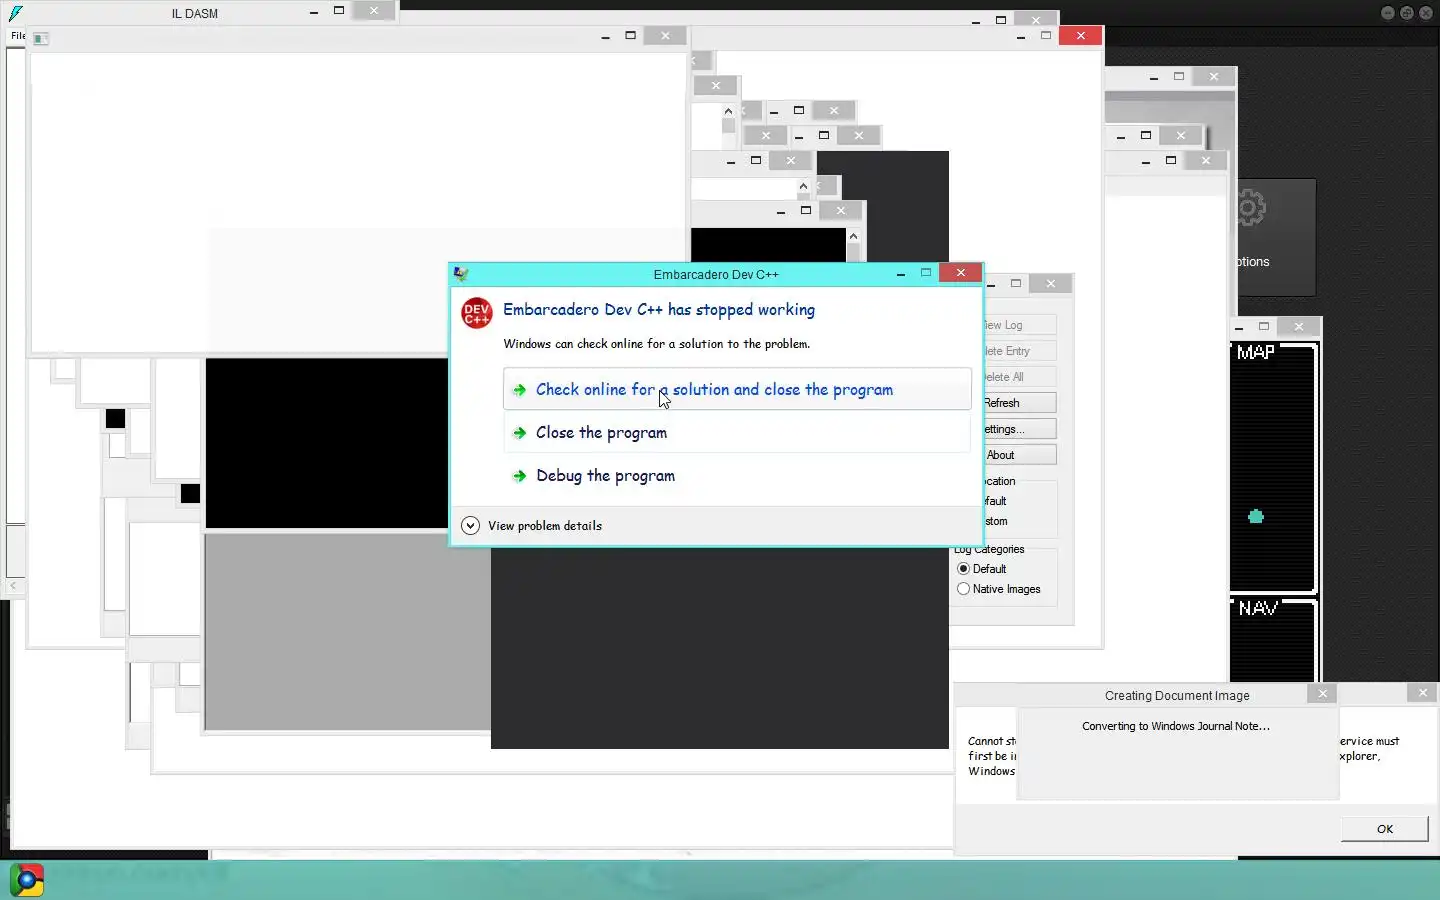Click the MAP panel label
Screen dimensions: 1440x900
pyautogui.click(x=1255, y=352)
